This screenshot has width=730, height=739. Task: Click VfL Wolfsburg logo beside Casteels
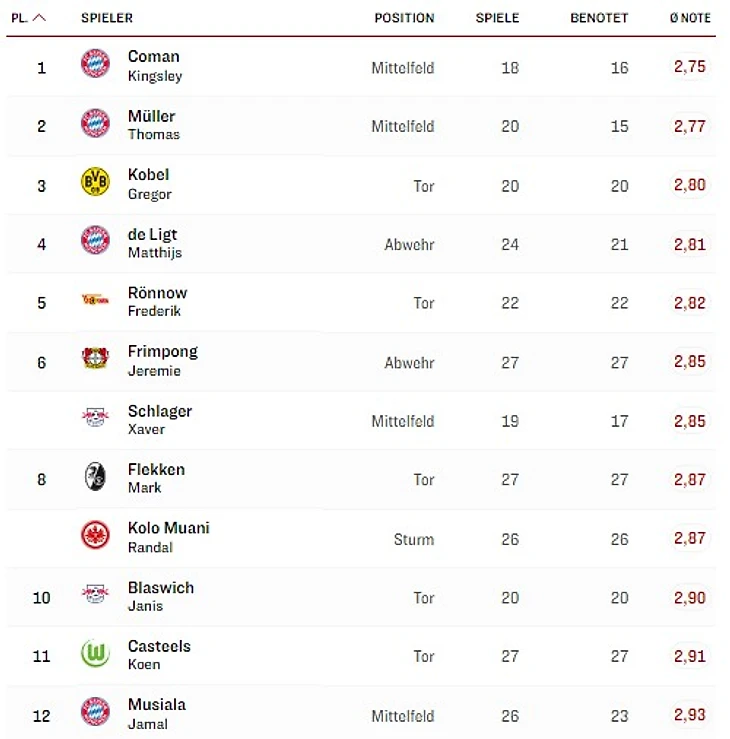click(95, 654)
